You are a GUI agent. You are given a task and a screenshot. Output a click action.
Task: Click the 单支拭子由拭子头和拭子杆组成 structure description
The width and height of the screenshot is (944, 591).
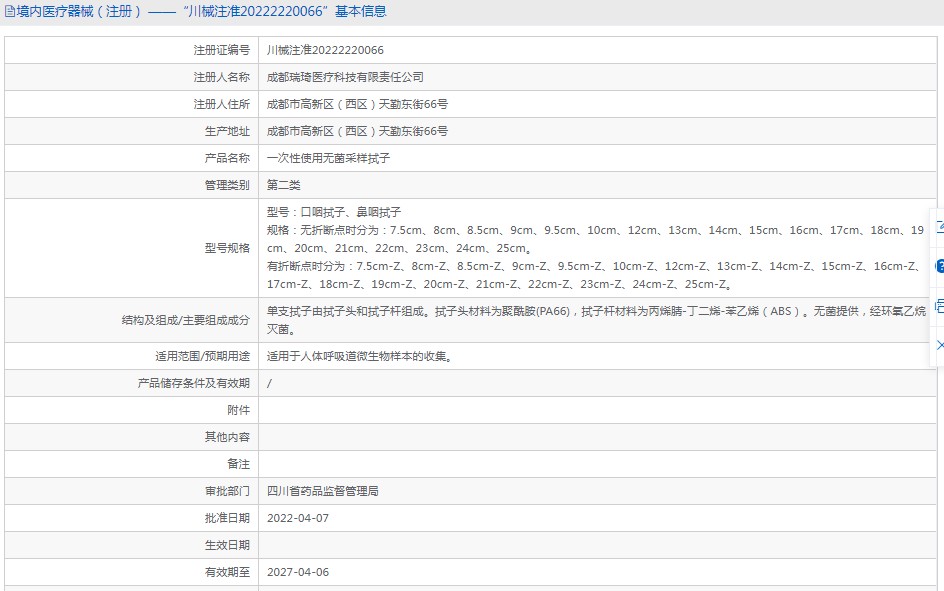(x=597, y=320)
